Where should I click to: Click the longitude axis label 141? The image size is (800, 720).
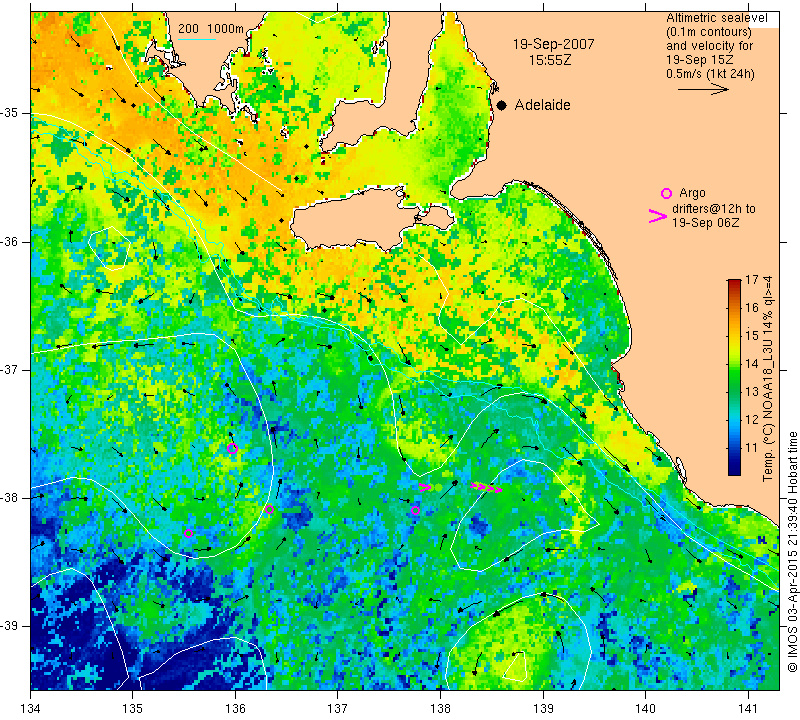[x=748, y=709]
